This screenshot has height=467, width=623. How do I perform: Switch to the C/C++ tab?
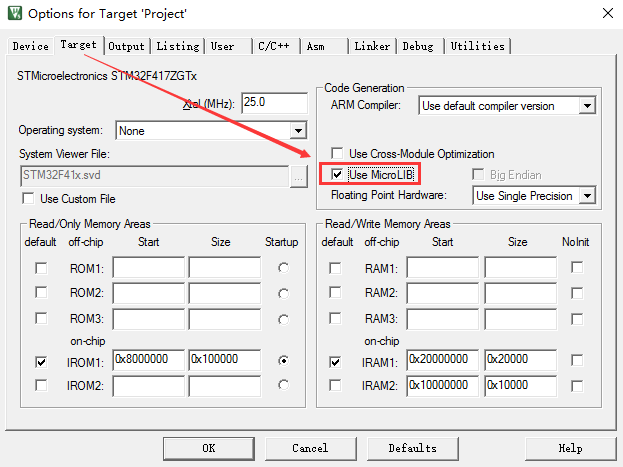tap(274, 46)
